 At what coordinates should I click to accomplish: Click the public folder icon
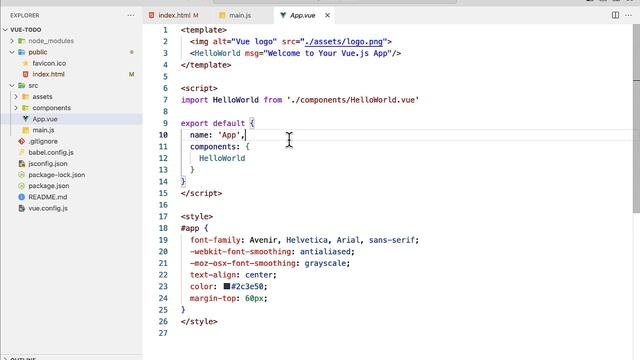click(22, 52)
